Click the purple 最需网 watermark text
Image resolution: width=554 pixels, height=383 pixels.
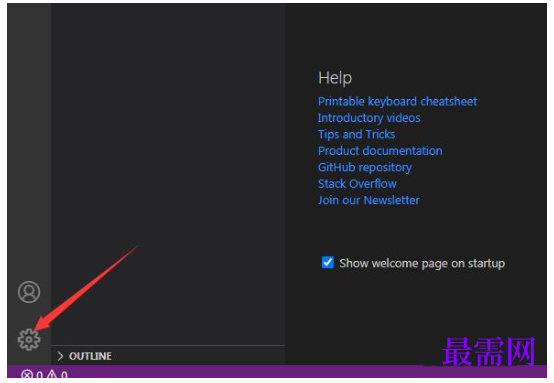(x=488, y=352)
